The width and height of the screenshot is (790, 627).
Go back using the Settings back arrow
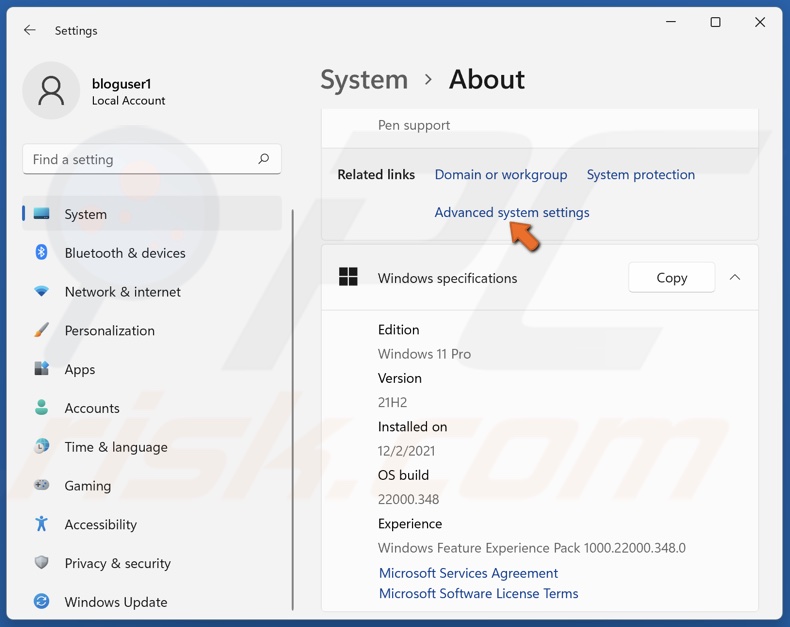coord(30,30)
